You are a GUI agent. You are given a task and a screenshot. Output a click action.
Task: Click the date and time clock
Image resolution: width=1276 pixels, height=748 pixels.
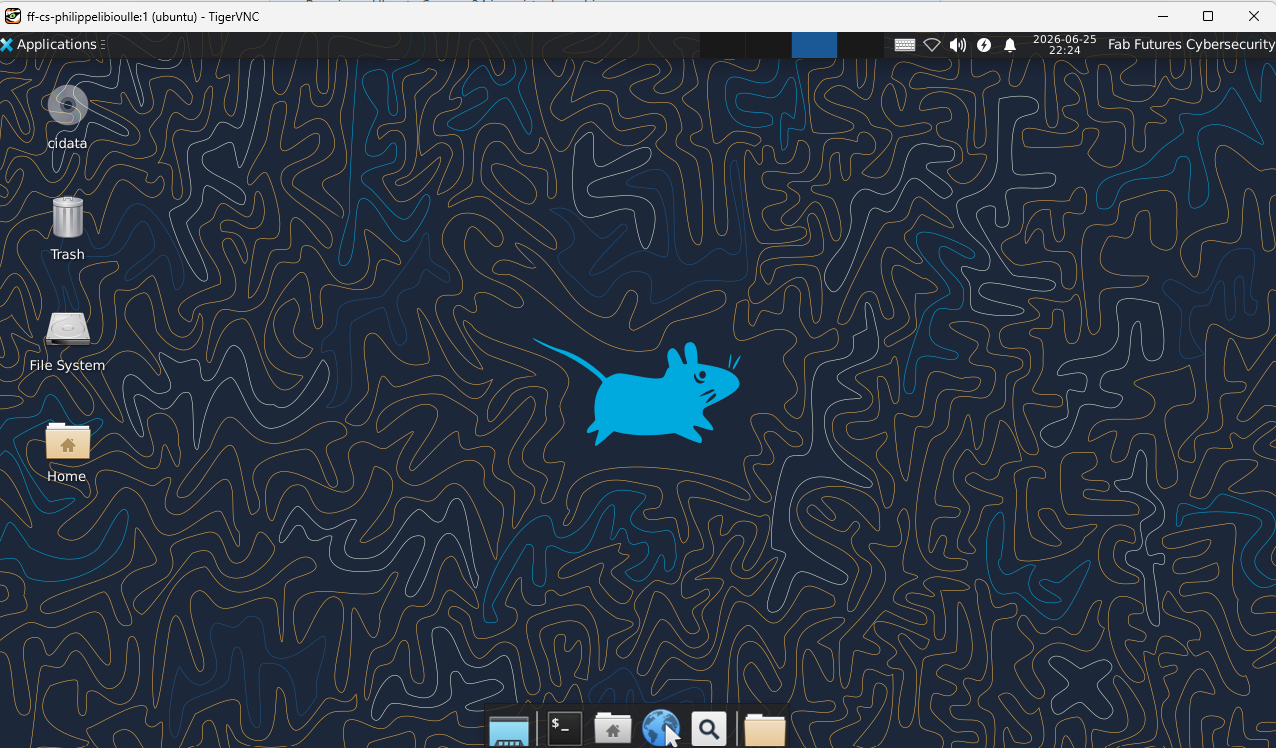click(x=1064, y=44)
